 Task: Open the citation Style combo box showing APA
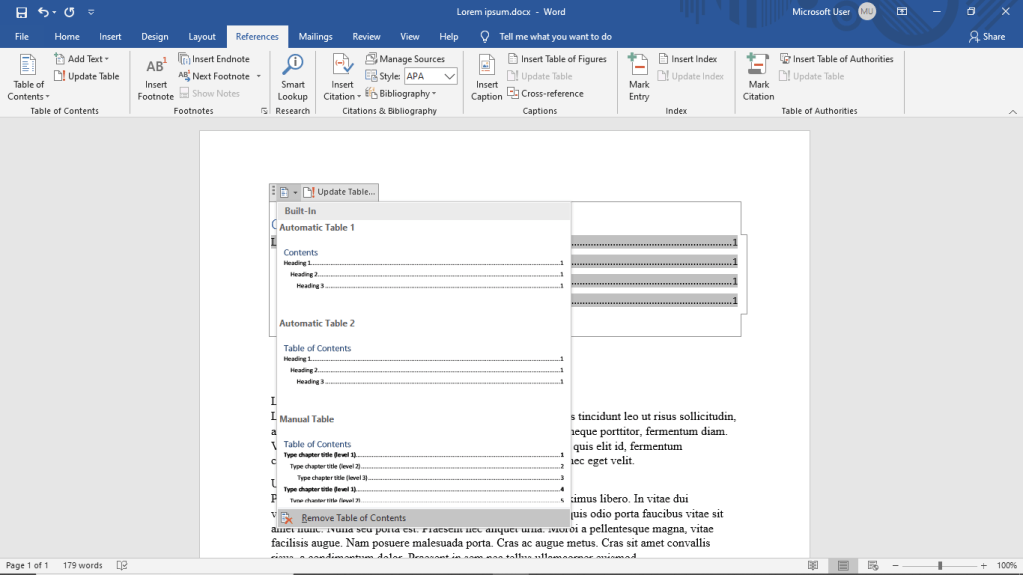pos(430,76)
